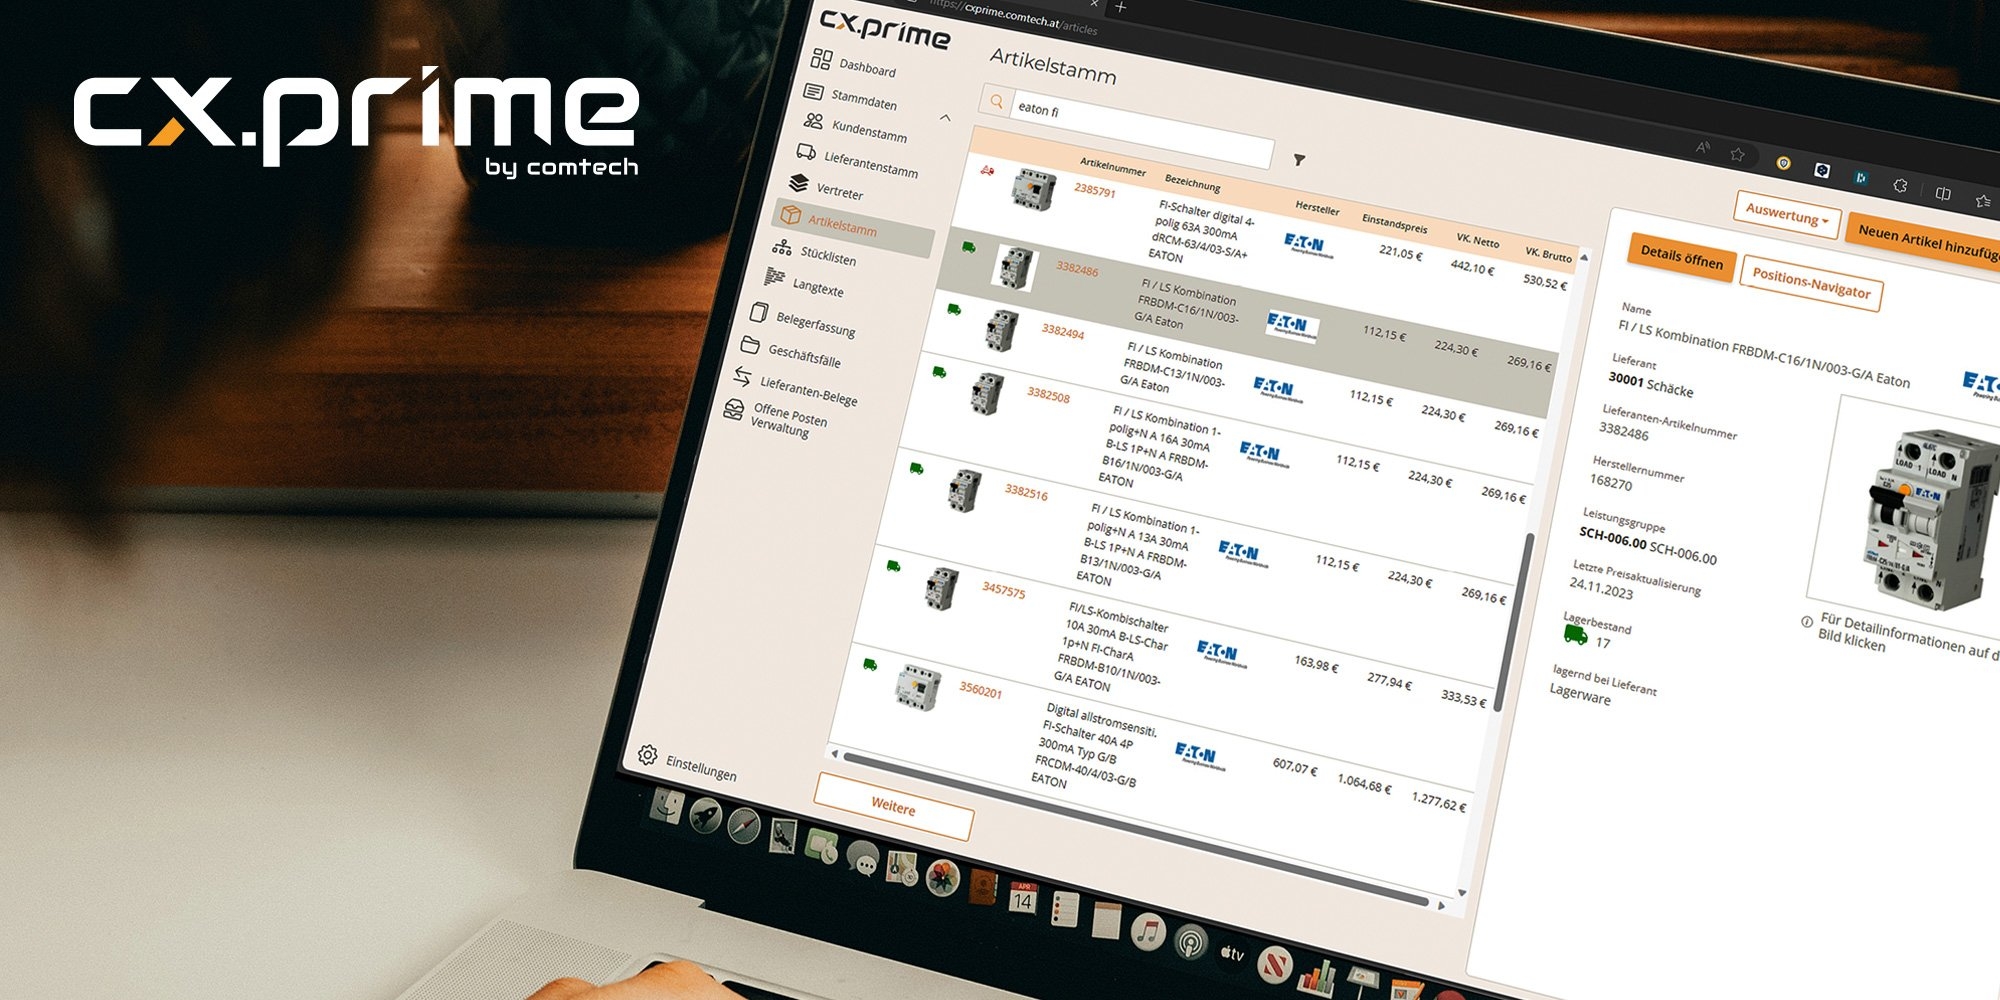Open Einstellungen gear in sidebar
This screenshot has width=2000, height=1000.
648,754
